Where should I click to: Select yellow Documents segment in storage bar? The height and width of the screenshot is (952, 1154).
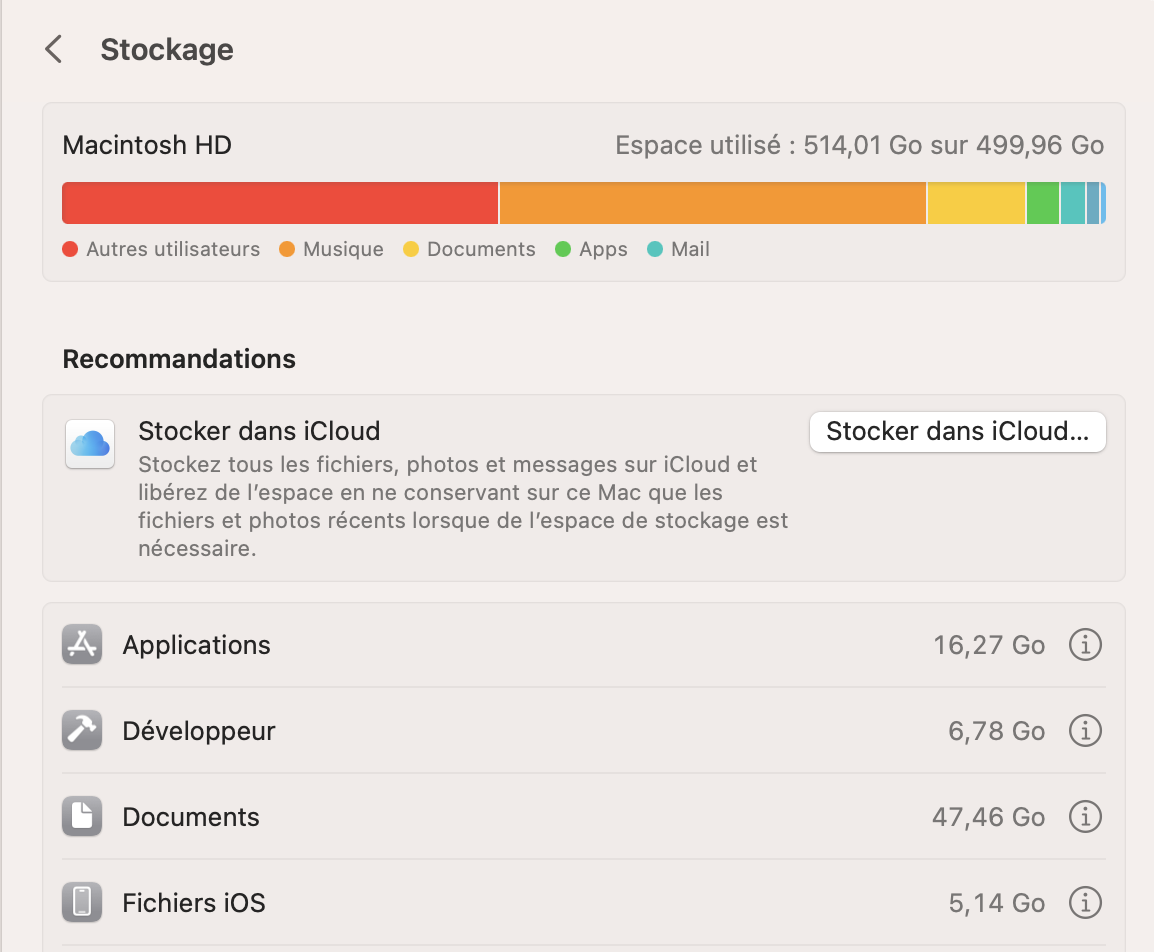976,203
